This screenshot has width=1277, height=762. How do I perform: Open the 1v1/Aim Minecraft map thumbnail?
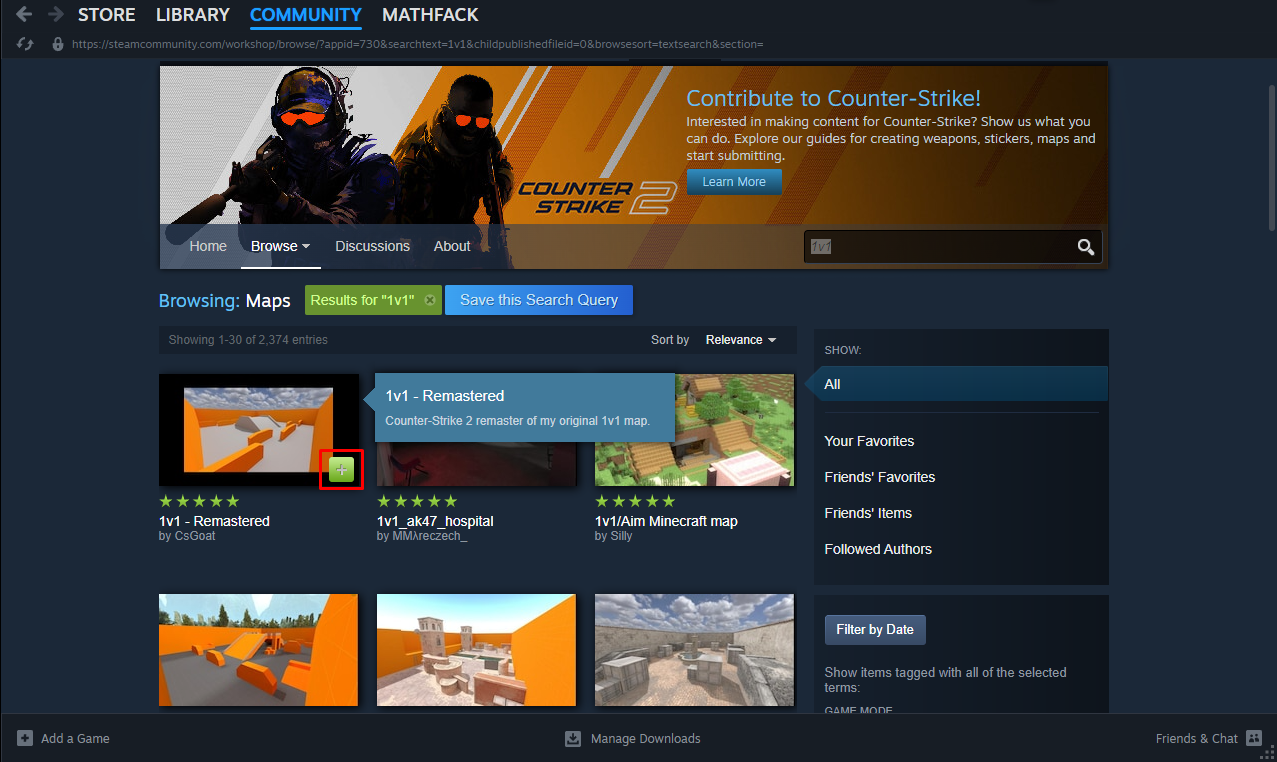[694, 430]
